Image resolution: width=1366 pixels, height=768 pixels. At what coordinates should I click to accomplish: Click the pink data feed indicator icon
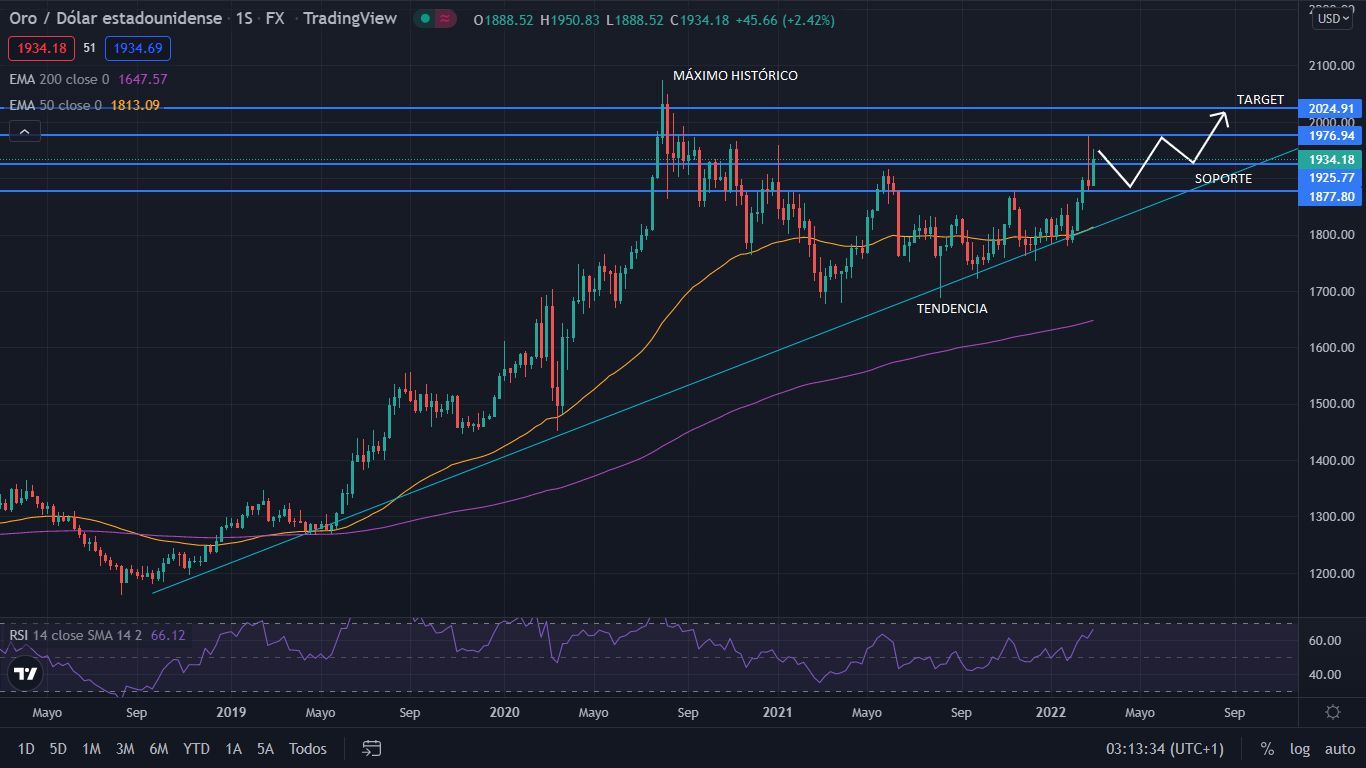coord(446,19)
